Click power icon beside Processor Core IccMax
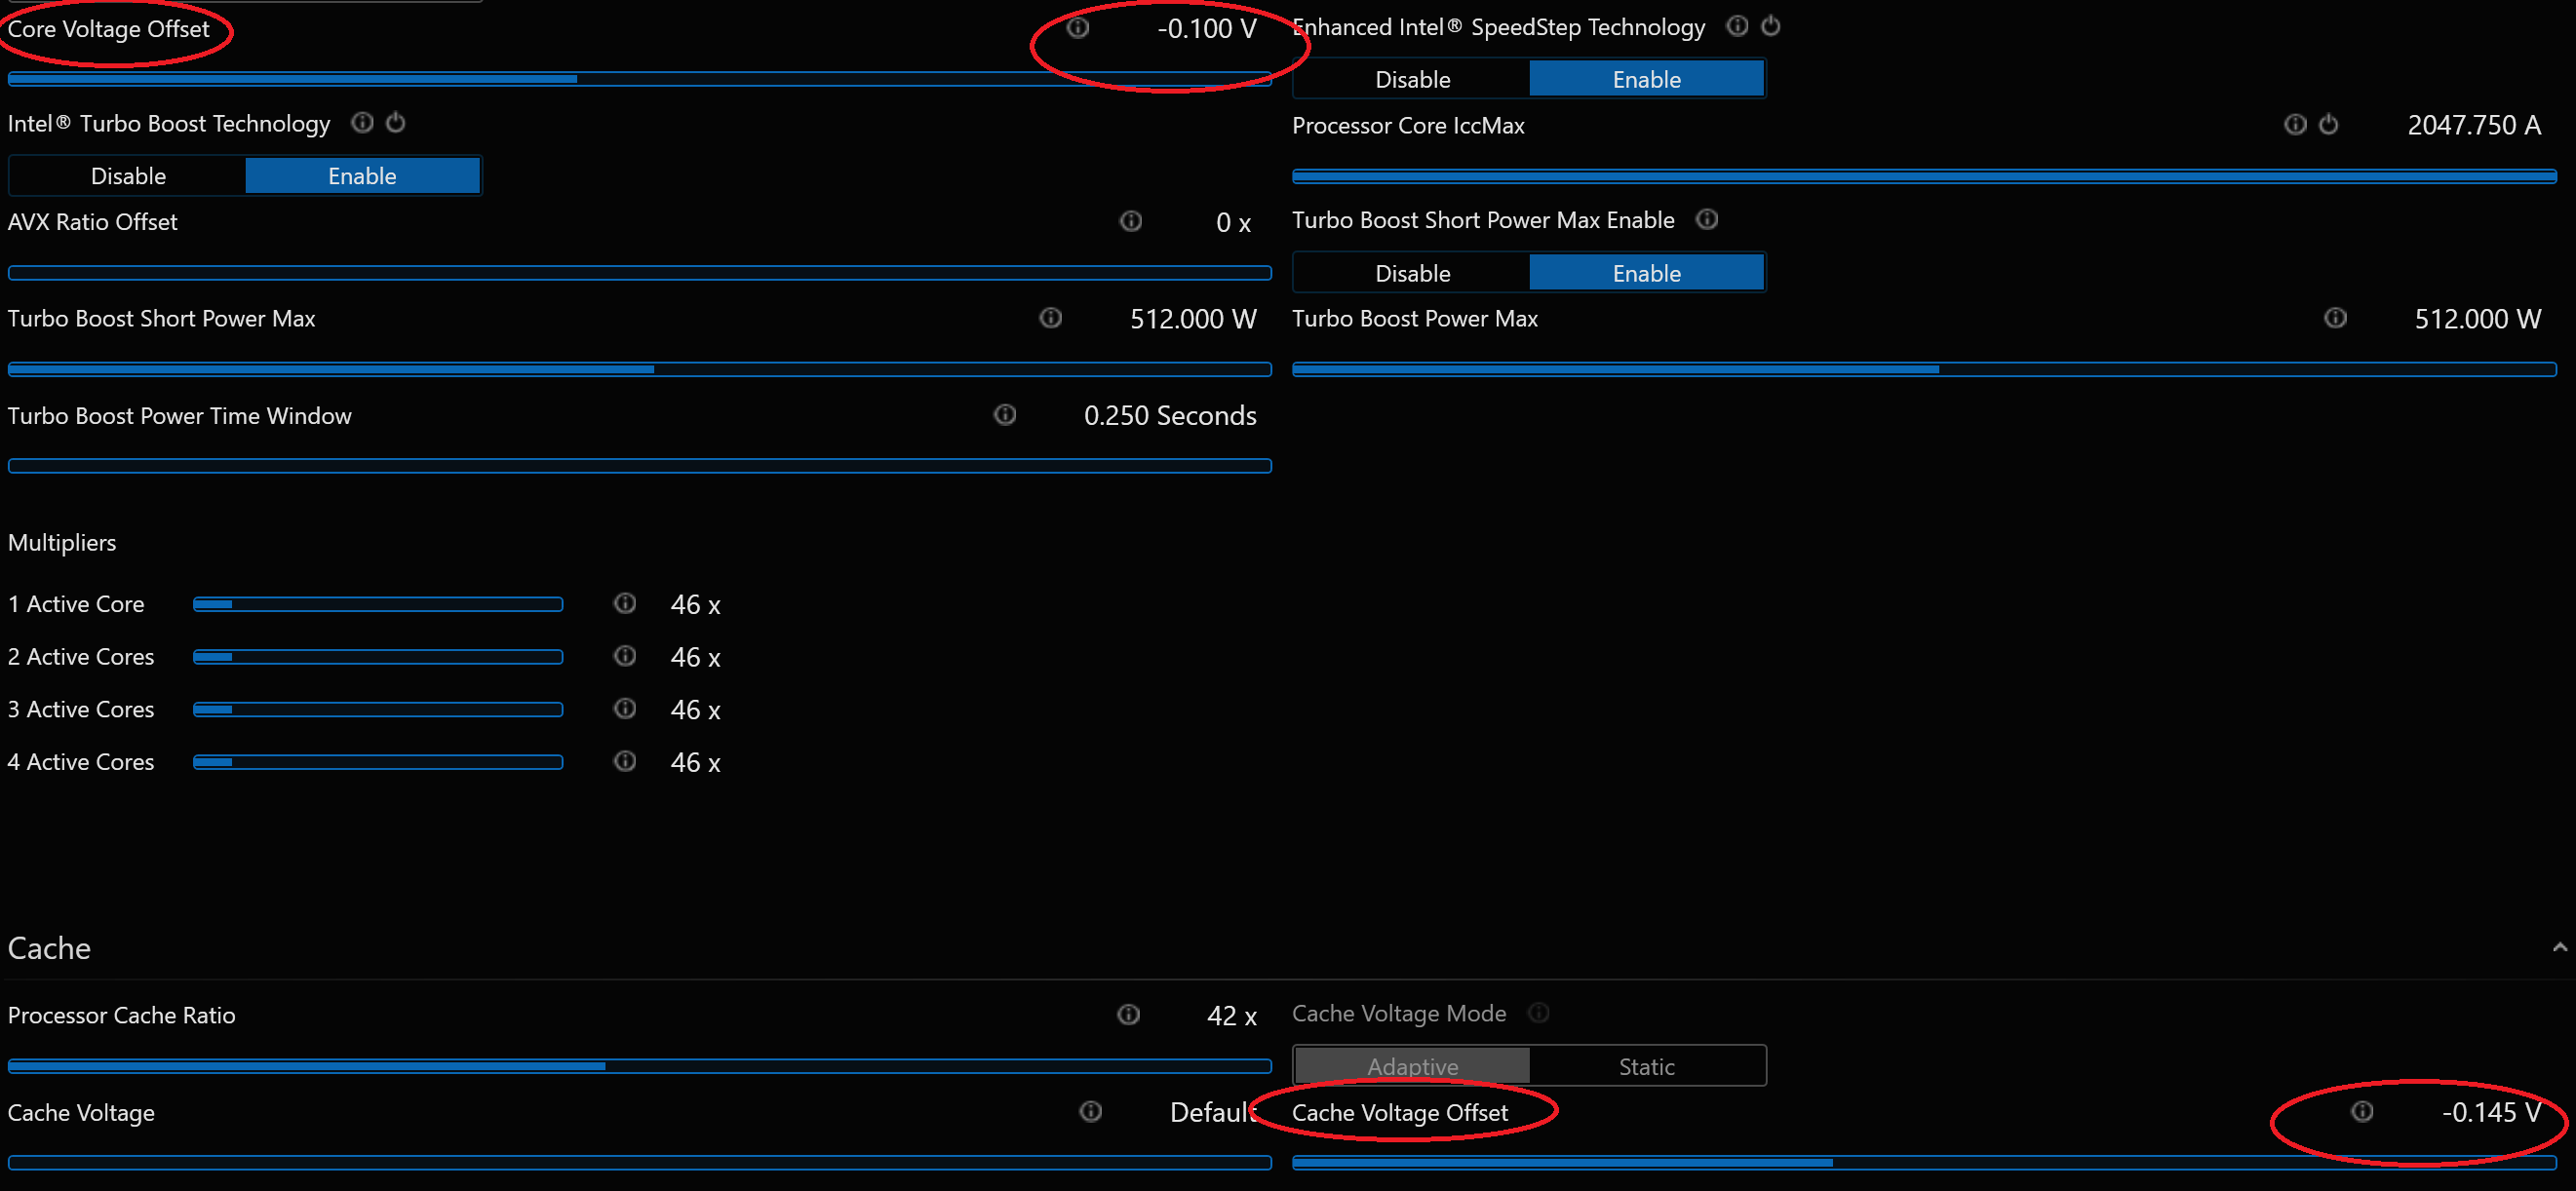2576x1191 pixels. (2328, 124)
